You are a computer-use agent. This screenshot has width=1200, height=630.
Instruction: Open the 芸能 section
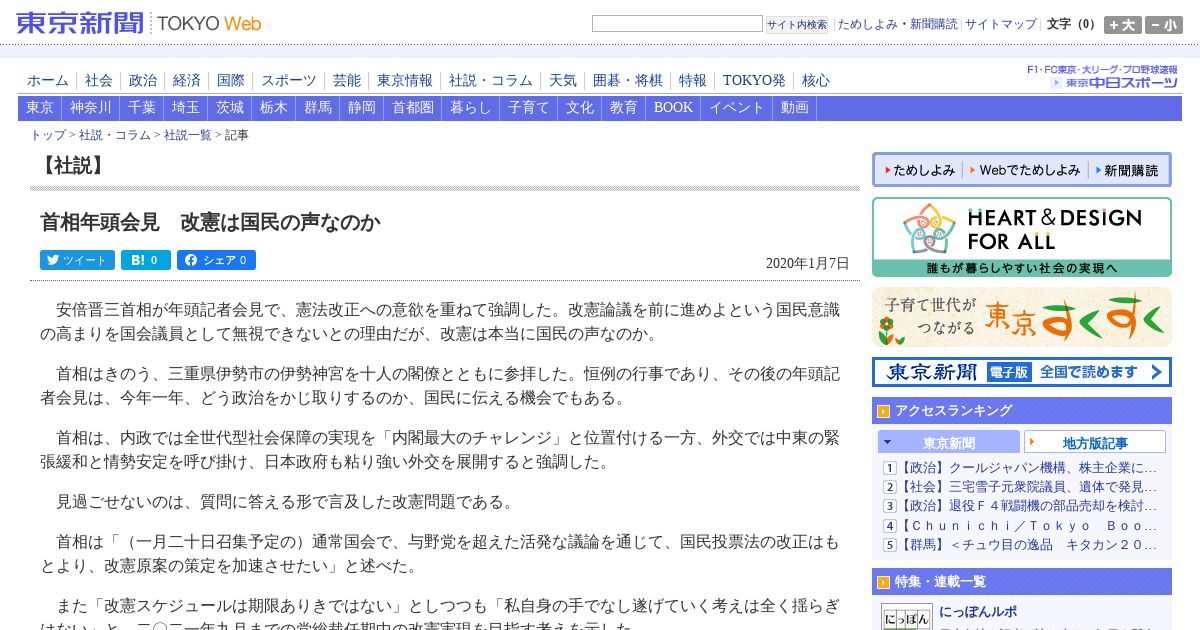coord(347,81)
